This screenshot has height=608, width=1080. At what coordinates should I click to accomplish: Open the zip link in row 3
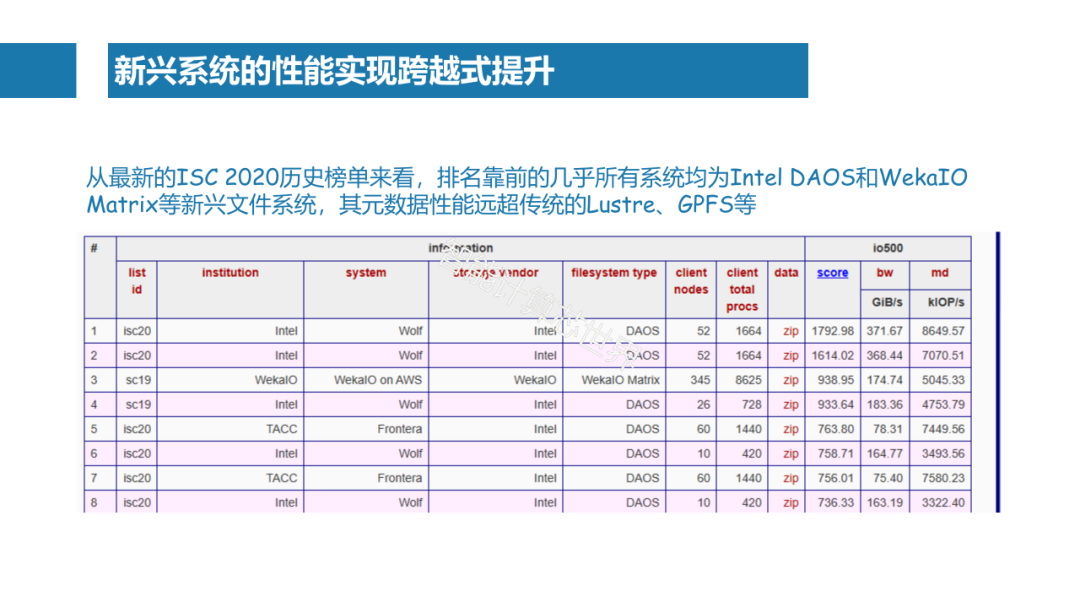[791, 380]
